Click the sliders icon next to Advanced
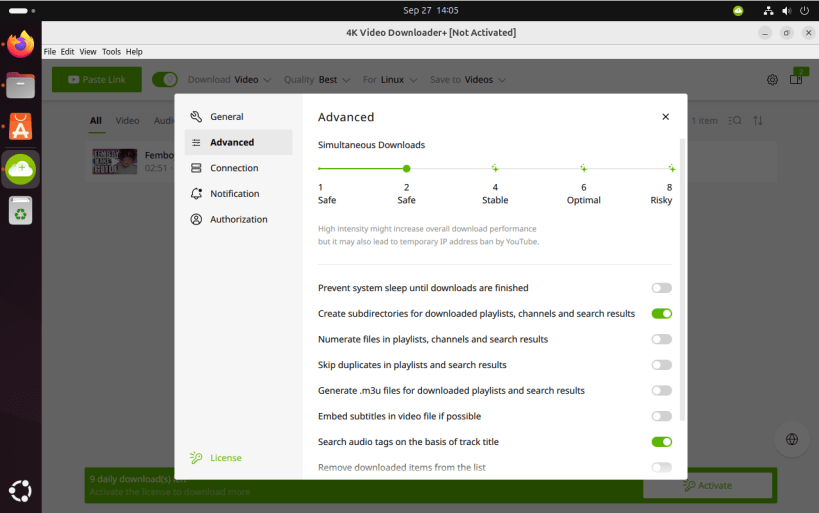This screenshot has width=819, height=513. [x=196, y=143]
